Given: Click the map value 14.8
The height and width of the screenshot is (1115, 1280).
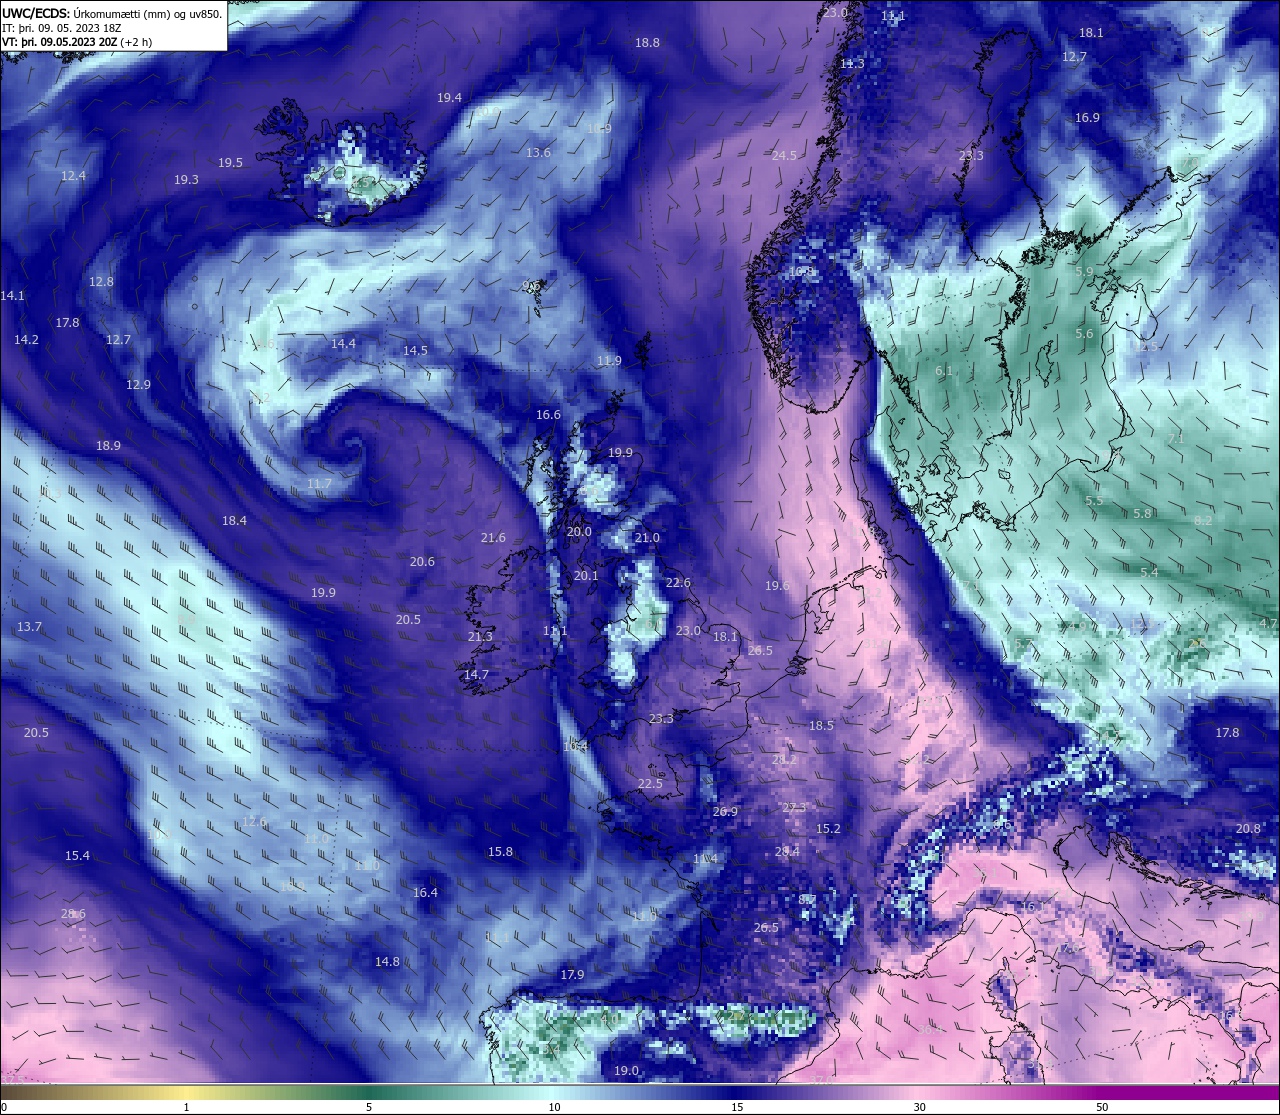Looking at the screenshot, I should click(387, 962).
